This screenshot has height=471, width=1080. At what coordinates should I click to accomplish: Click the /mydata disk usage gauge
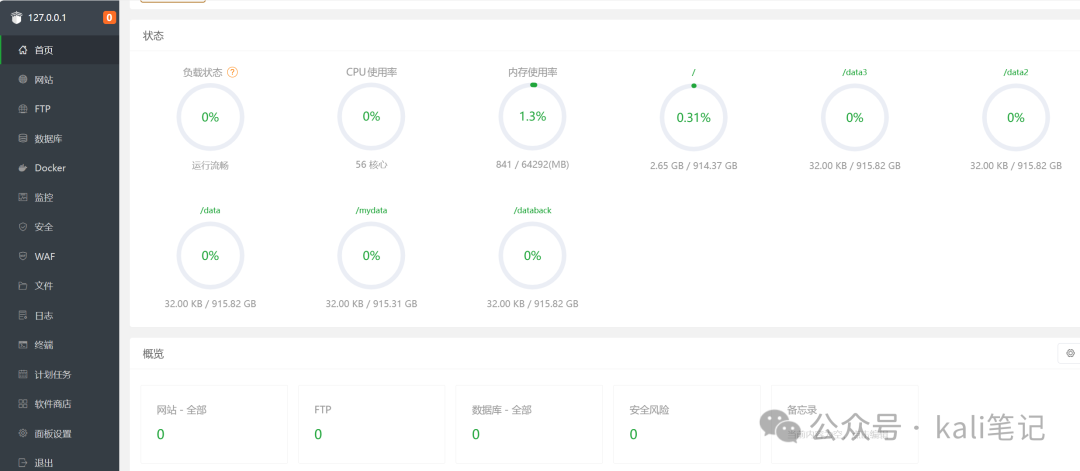(x=371, y=255)
